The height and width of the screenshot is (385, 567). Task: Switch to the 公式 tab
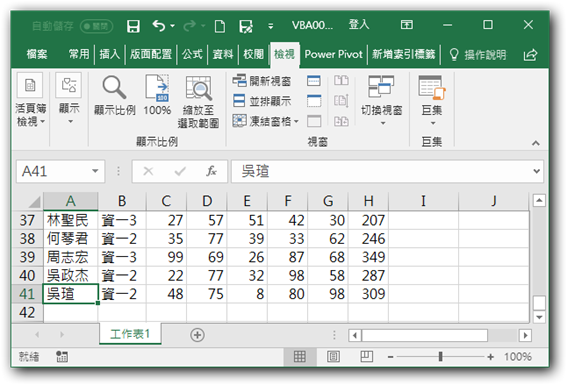pyautogui.click(x=192, y=54)
